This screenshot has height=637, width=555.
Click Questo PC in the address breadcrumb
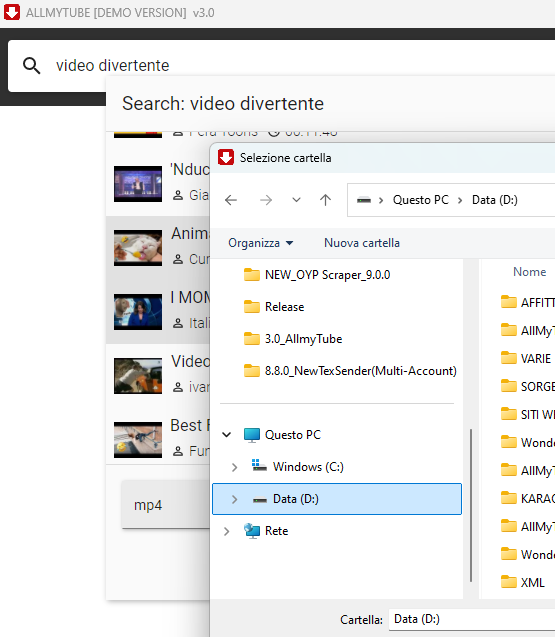[421, 200]
